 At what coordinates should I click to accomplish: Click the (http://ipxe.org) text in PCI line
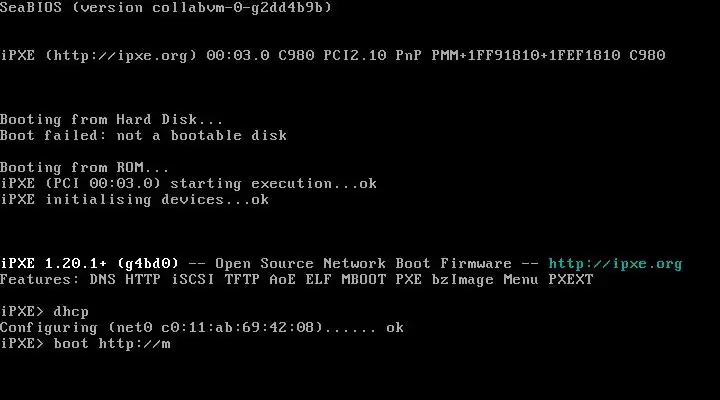tap(121, 56)
